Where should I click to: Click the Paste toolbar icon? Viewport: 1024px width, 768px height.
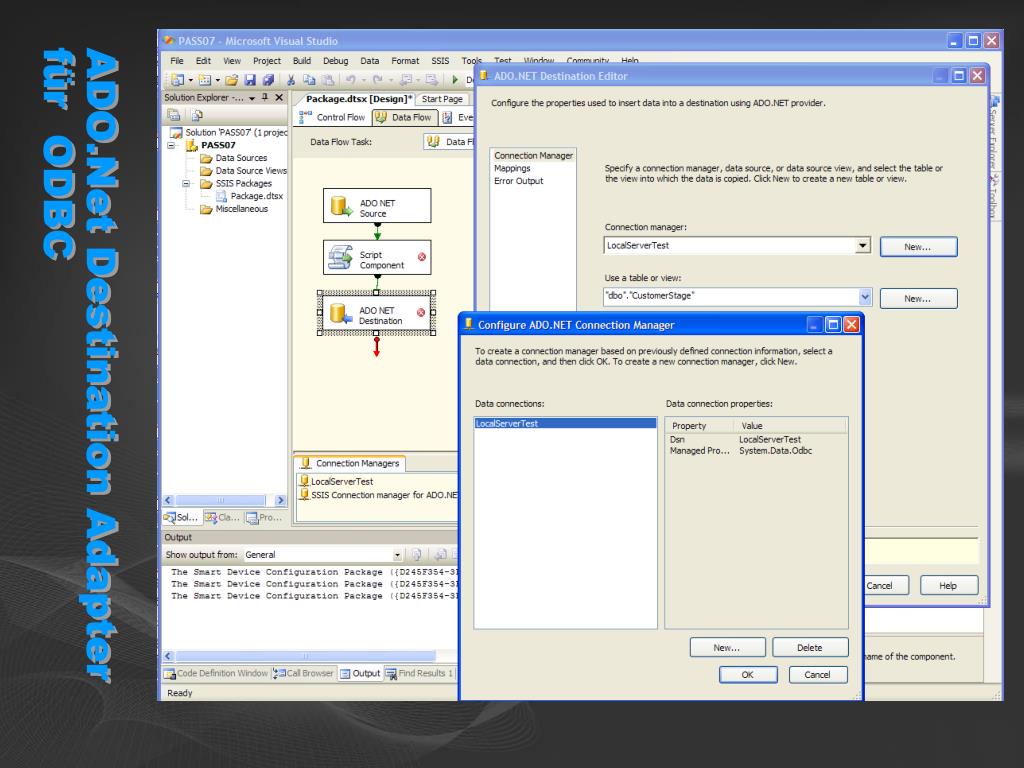coord(328,80)
